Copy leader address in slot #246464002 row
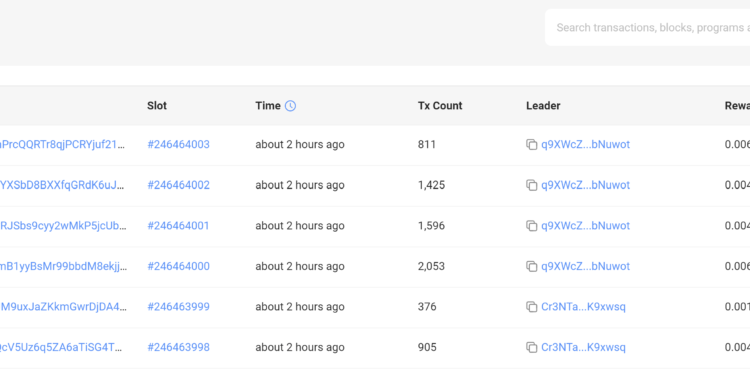This screenshot has width=750, height=375. [x=531, y=185]
